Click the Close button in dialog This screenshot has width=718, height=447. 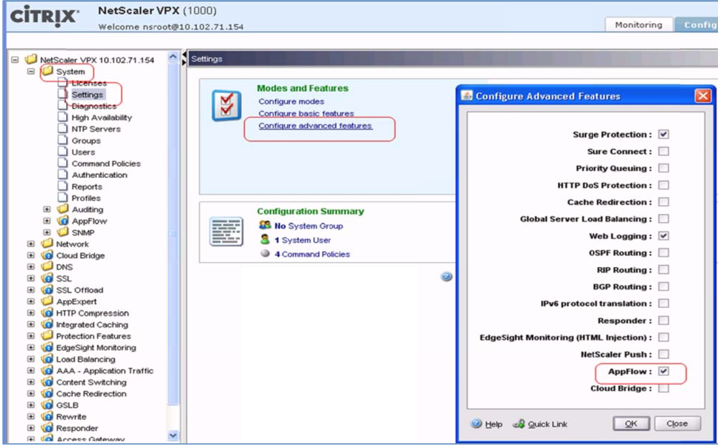click(677, 424)
